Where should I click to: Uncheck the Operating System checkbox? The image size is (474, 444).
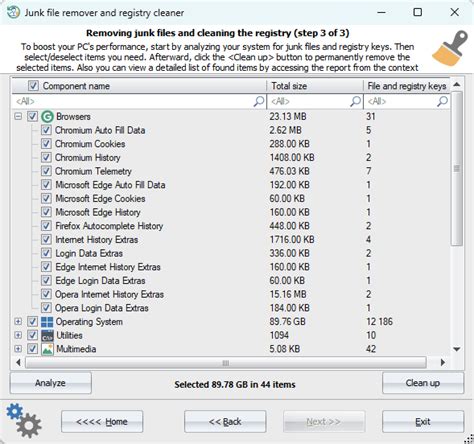click(32, 322)
